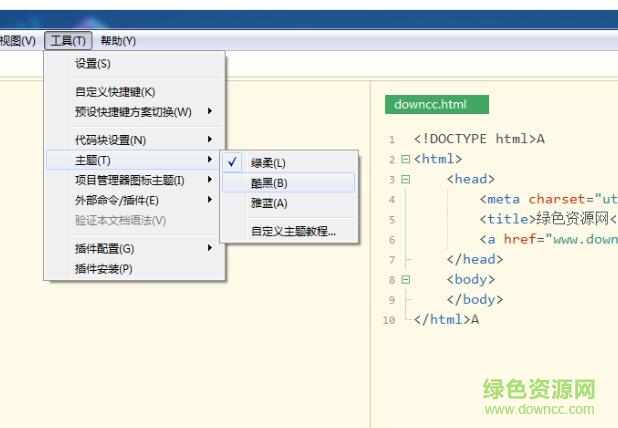Choose the 雅蓝(A) theme

pos(268,203)
